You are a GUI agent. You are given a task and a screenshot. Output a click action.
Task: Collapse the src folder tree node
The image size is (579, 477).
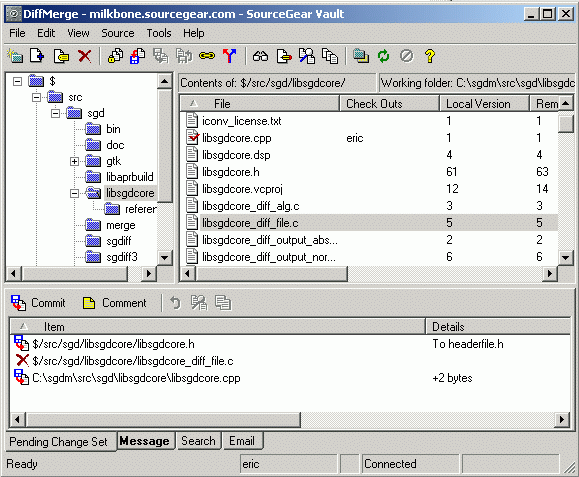(x=36, y=97)
